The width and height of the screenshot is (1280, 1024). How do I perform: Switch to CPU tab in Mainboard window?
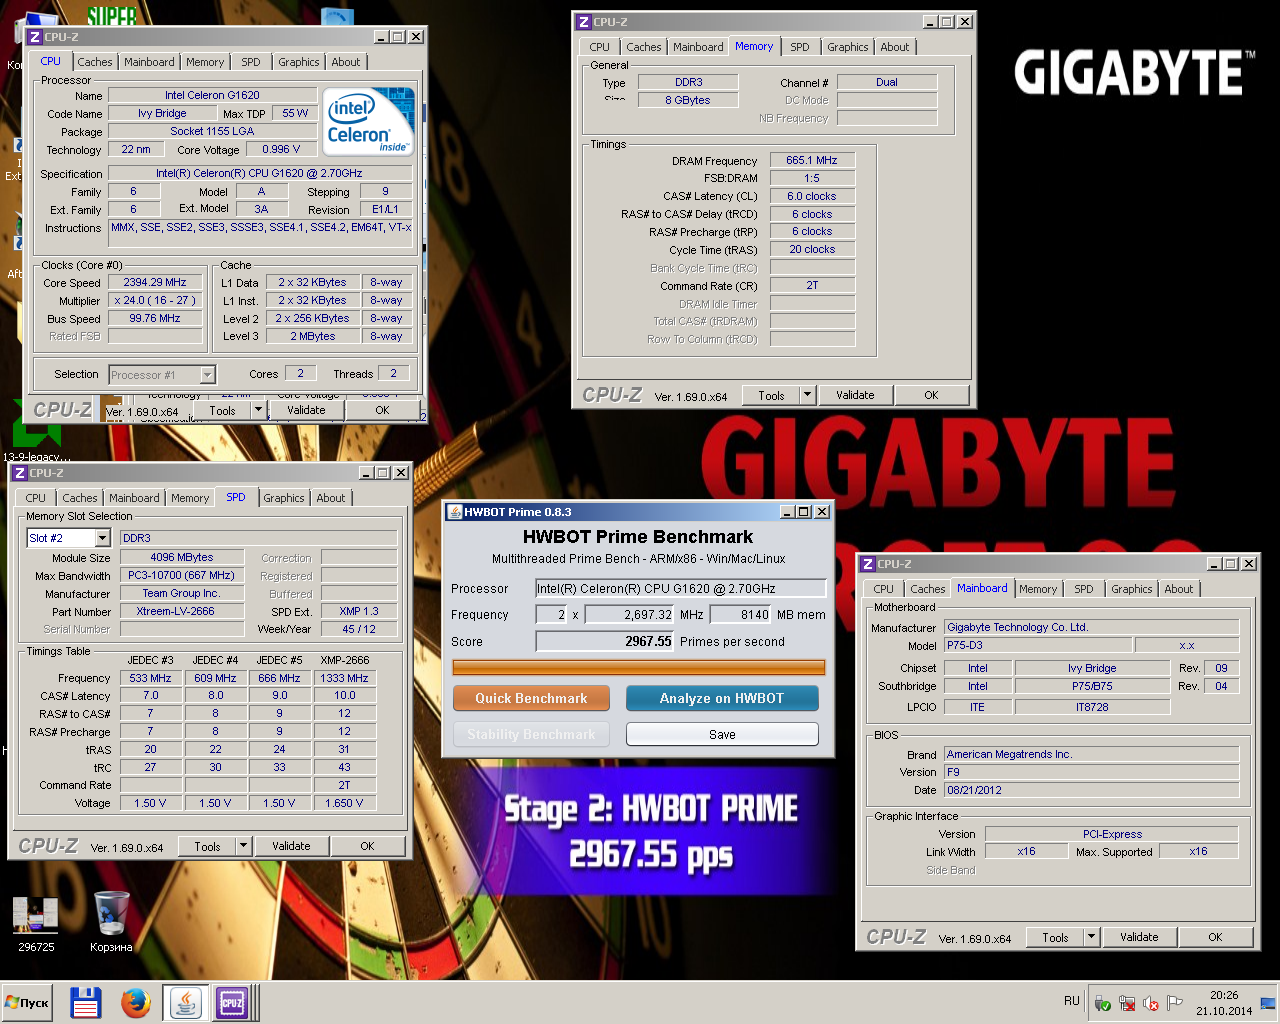tap(884, 589)
